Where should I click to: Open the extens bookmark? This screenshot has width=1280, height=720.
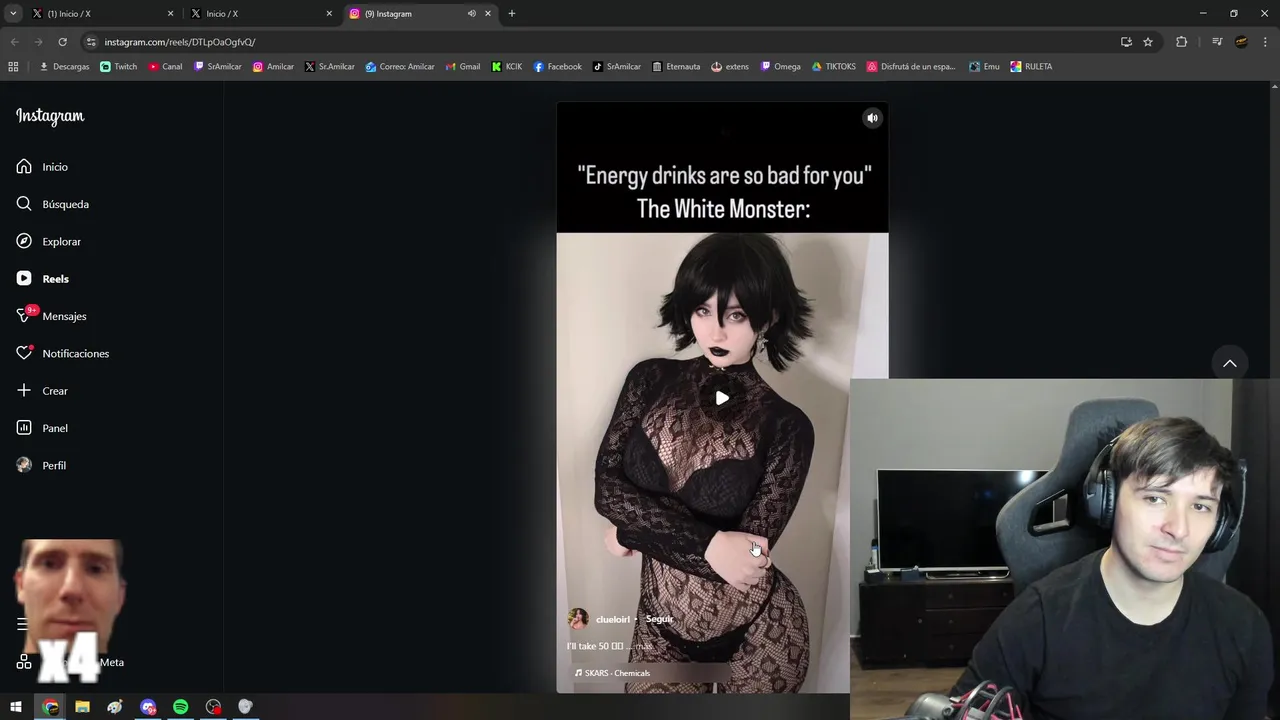point(730,67)
